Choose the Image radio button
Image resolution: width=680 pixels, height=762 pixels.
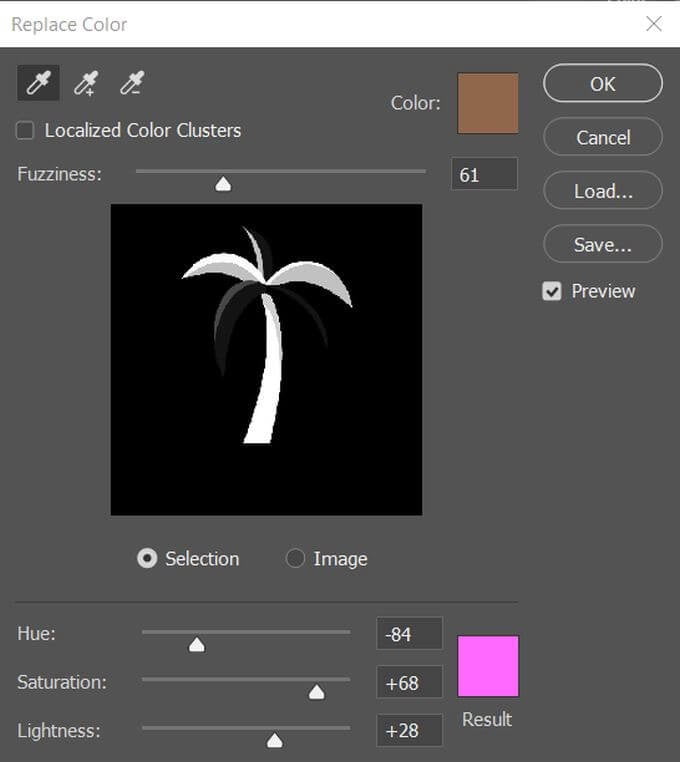295,558
